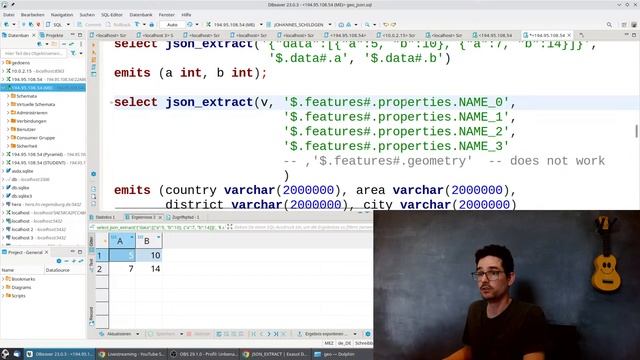This screenshot has height=360, width=640.
Task: Expand the geodoens folder in navigator
Action: [x=3, y=62]
